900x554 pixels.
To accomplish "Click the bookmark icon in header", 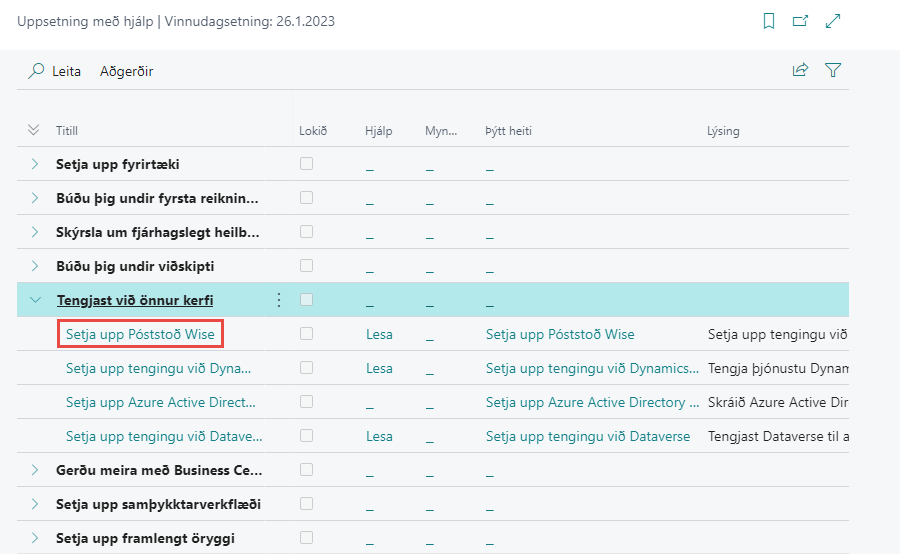I will click(x=769, y=21).
